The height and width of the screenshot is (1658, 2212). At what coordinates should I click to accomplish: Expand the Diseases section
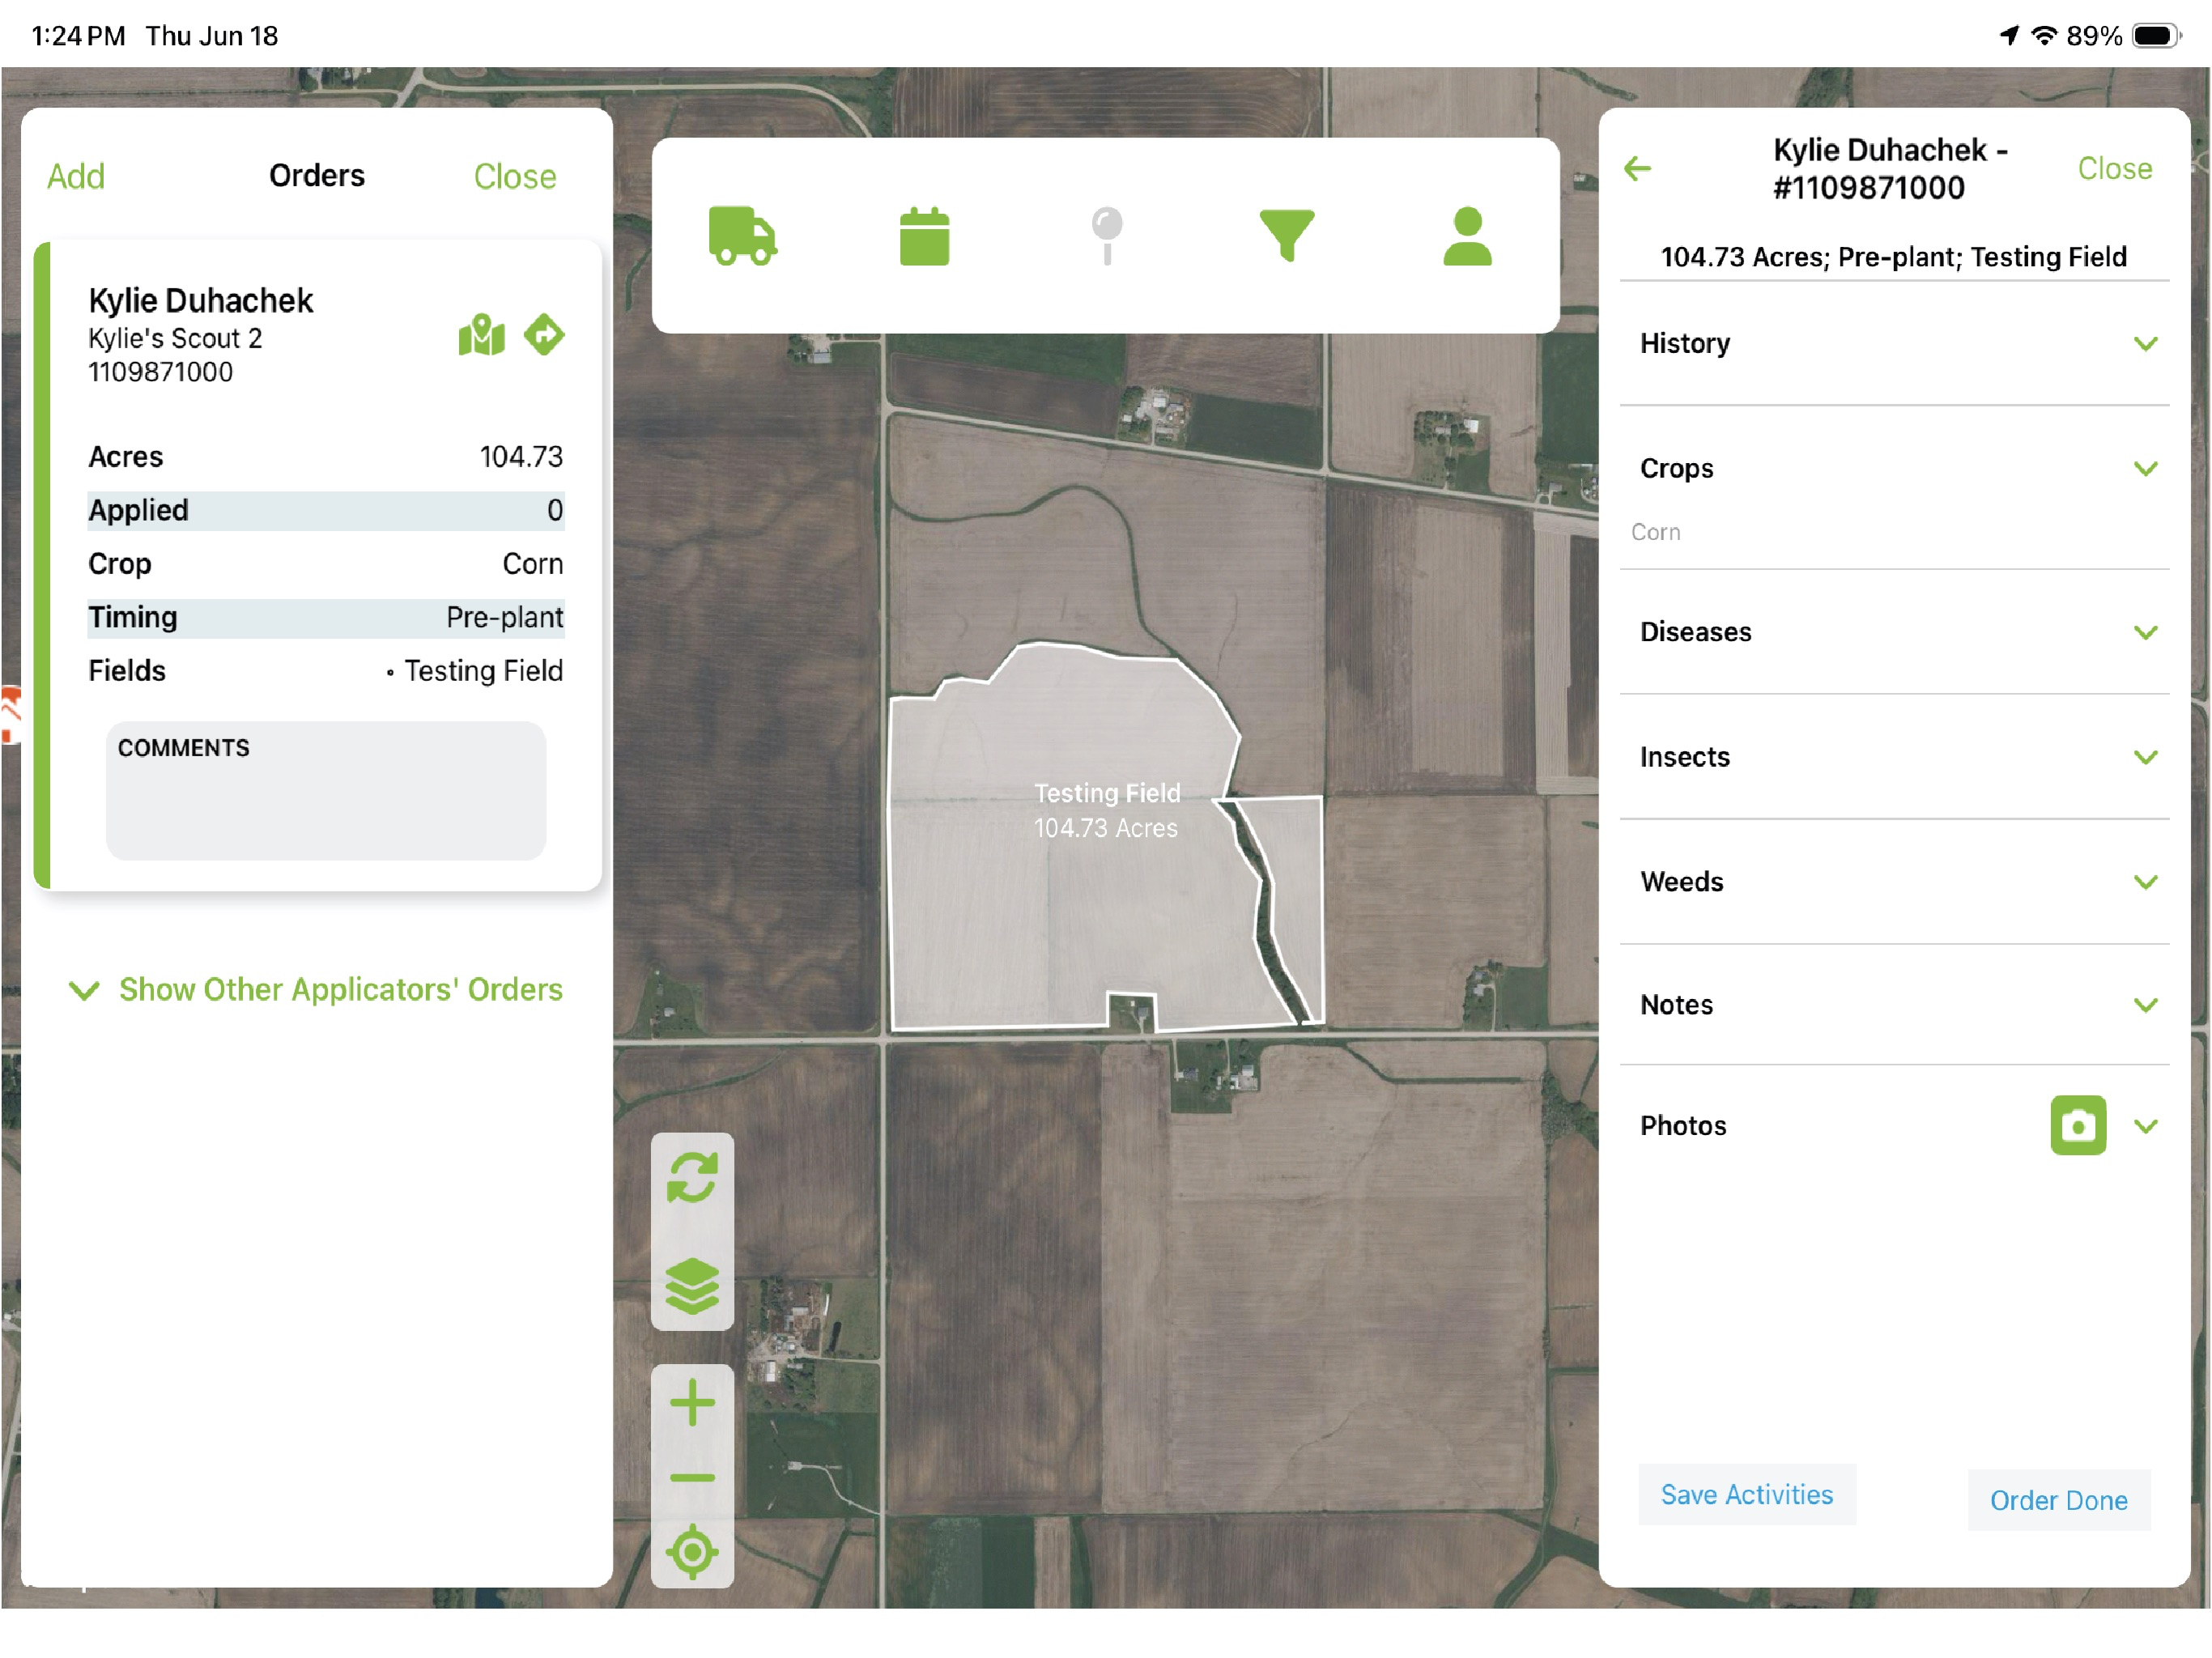pos(1894,632)
